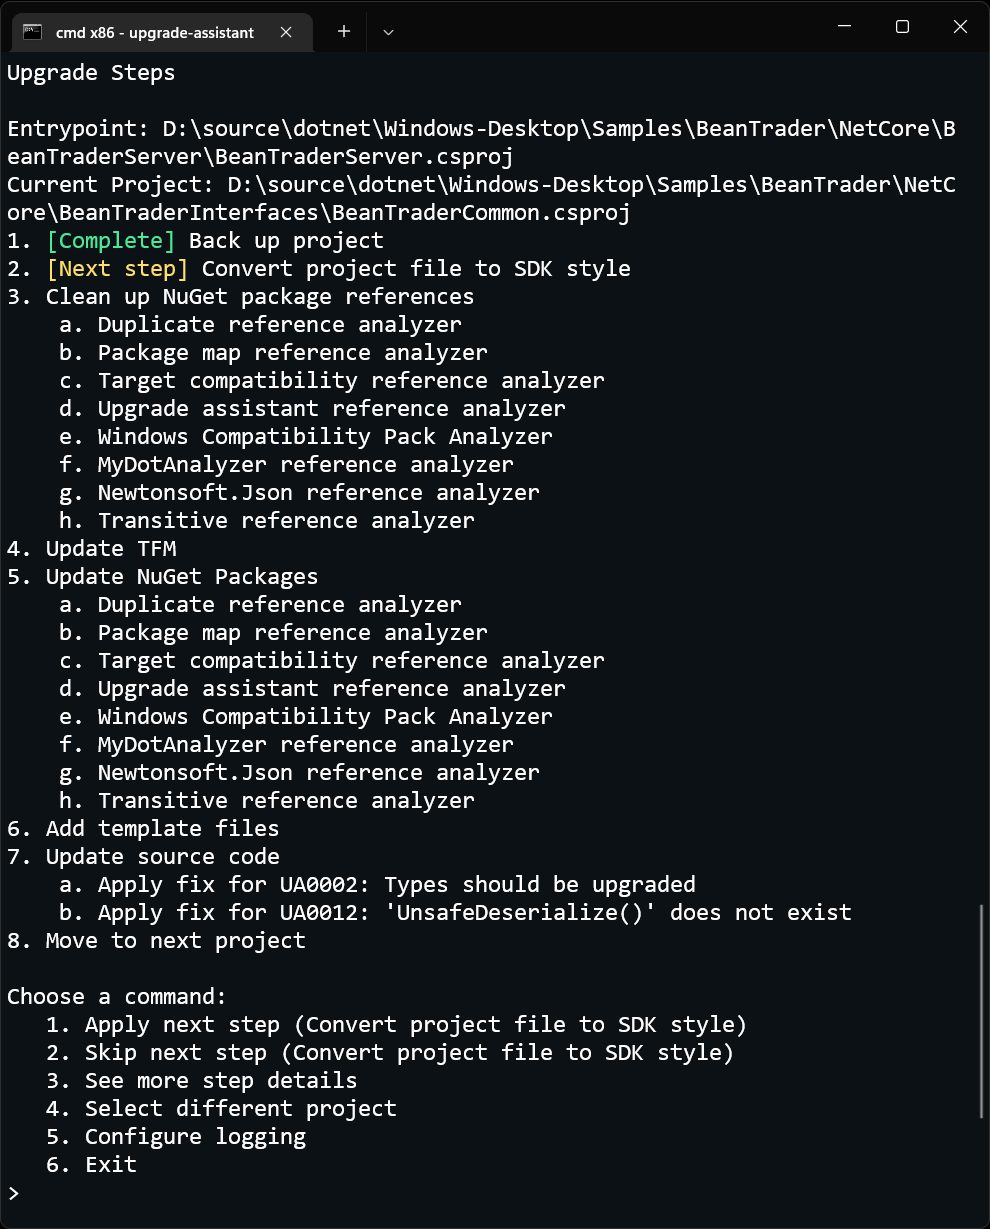The width and height of the screenshot is (990, 1229).
Task: Close the terminal window
Action: coord(960,27)
